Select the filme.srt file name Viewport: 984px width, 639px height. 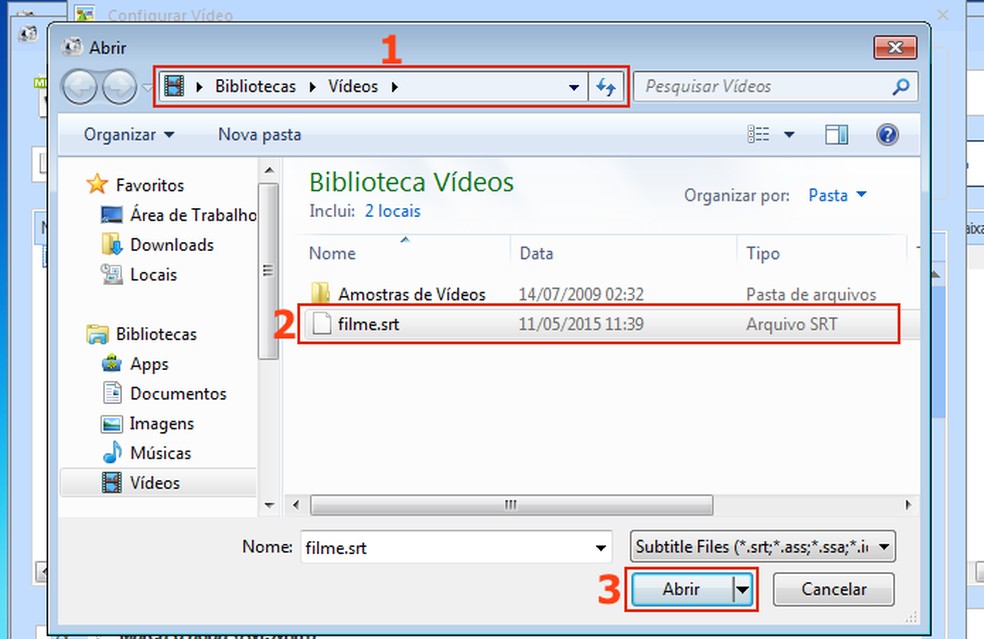click(x=368, y=324)
